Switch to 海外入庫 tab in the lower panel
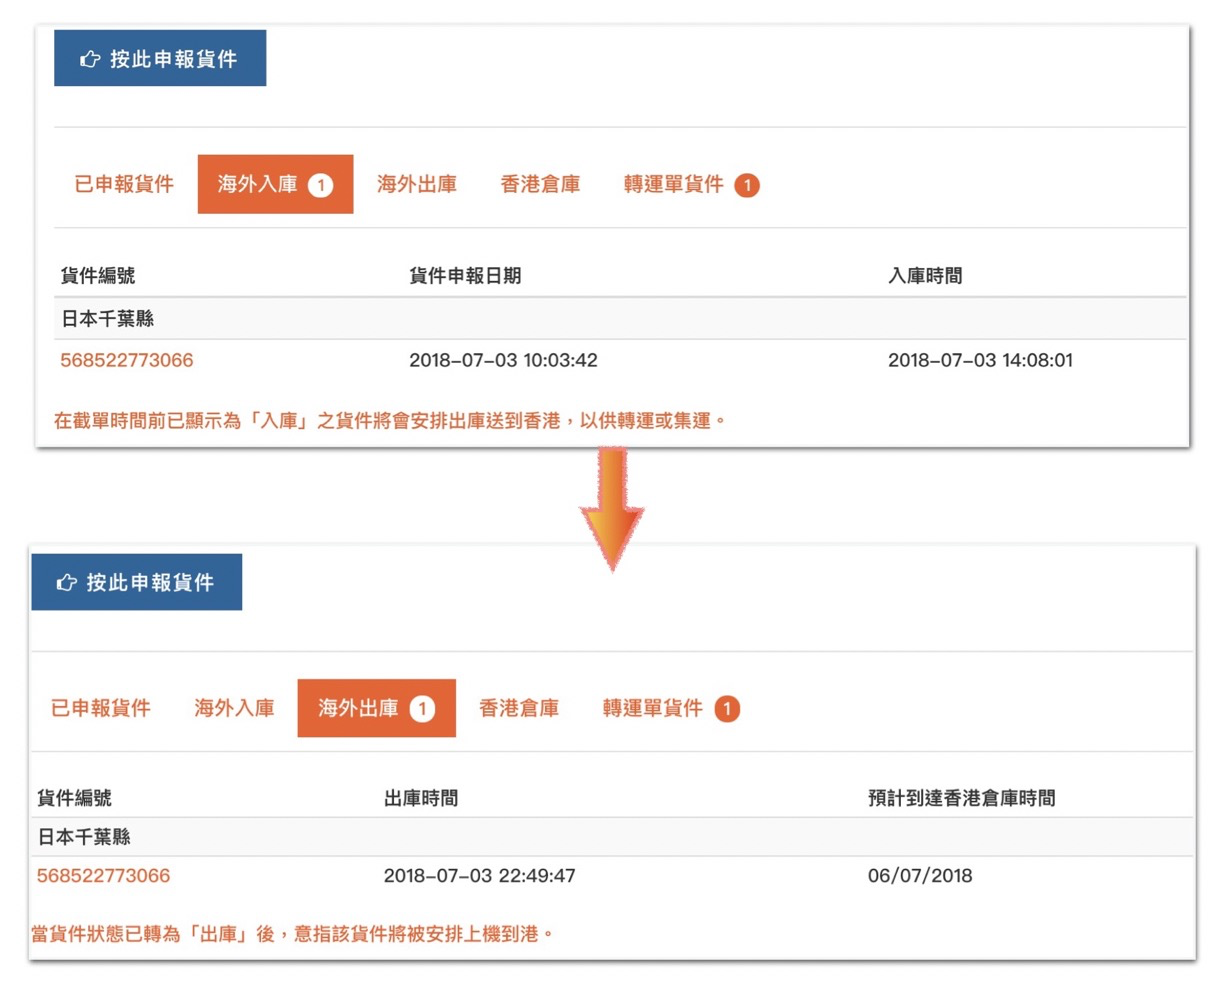Screen dimensions: 1216x990 (x=234, y=708)
